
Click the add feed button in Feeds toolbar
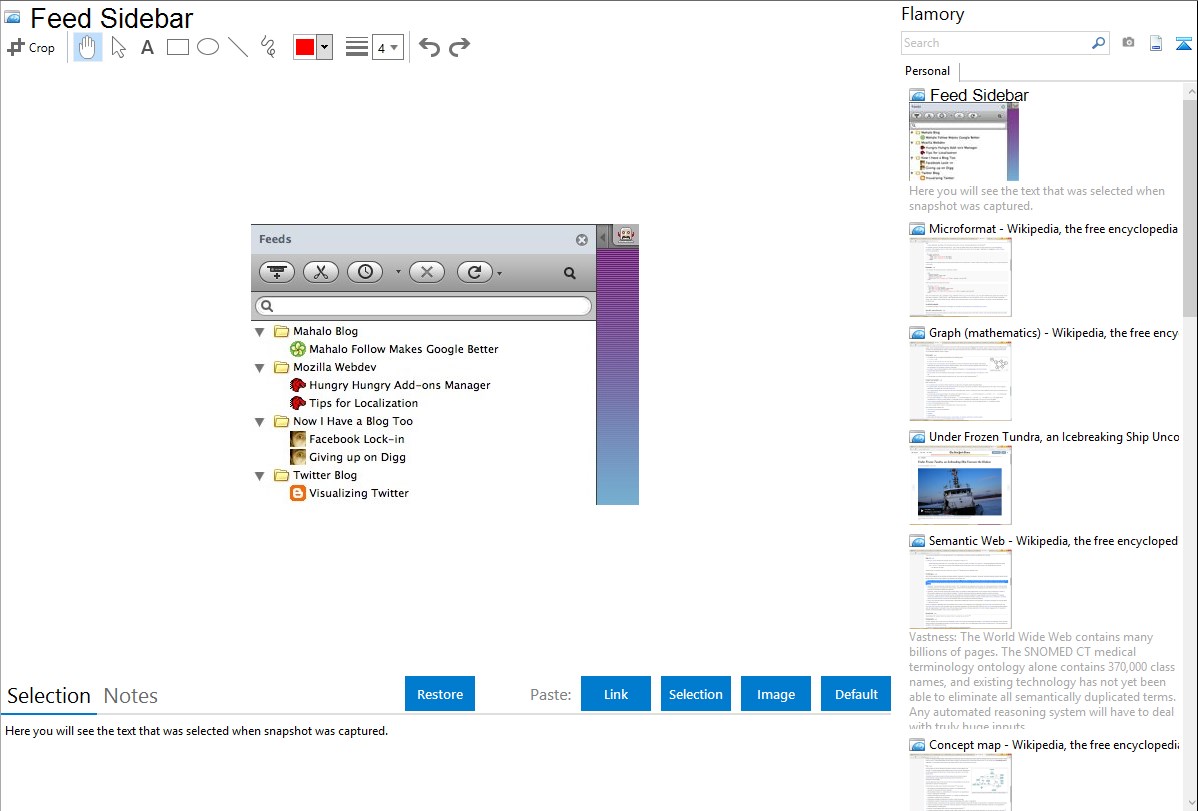[x=277, y=272]
